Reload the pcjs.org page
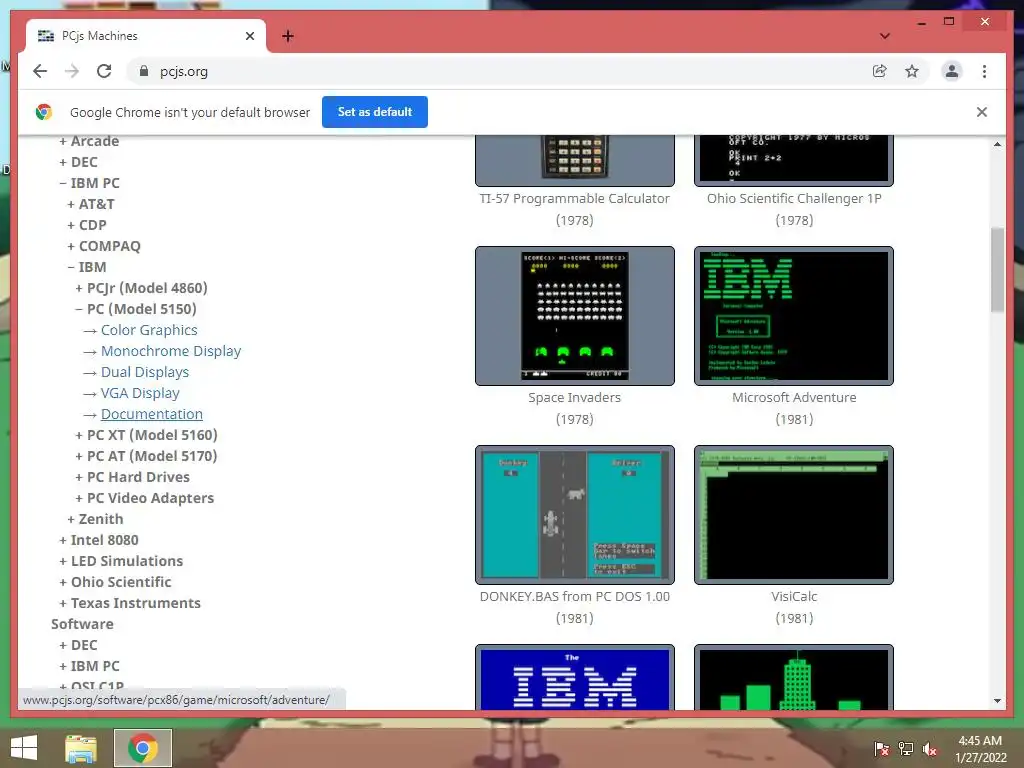Viewport: 1024px width, 768px height. point(104,71)
